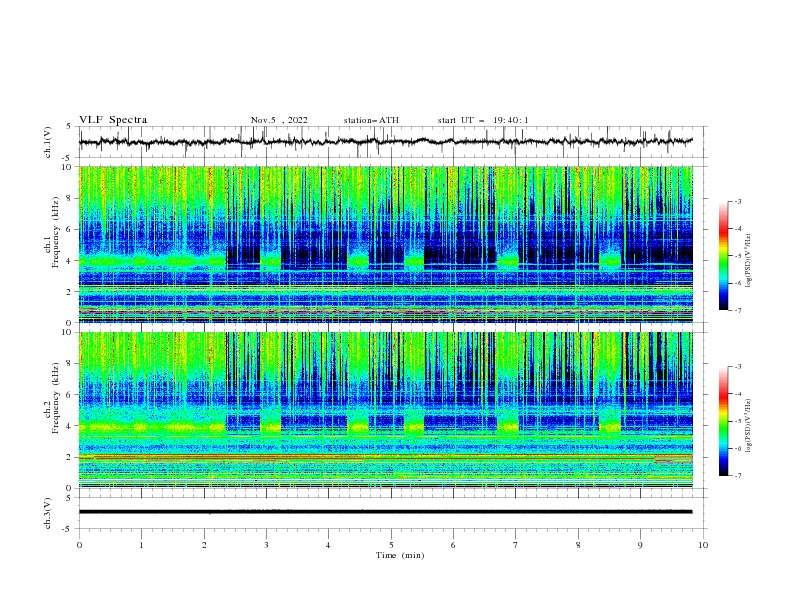Click the time axis tick label "0"
Screen dimensions: 792x612
(79, 545)
